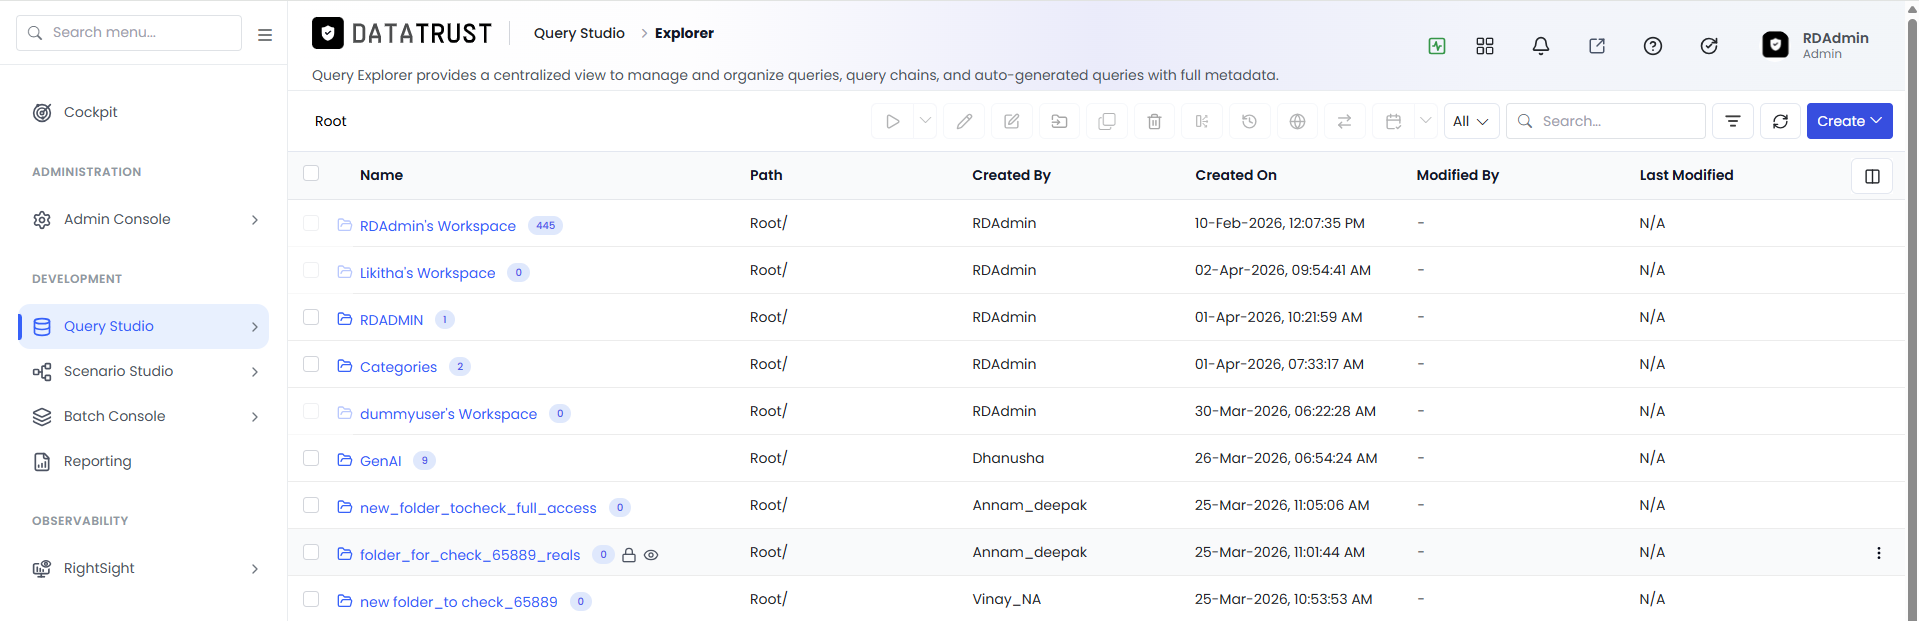The height and width of the screenshot is (621, 1919).
Task: Click the eye icon on folder_for_check_65889_reals
Action: (651, 555)
